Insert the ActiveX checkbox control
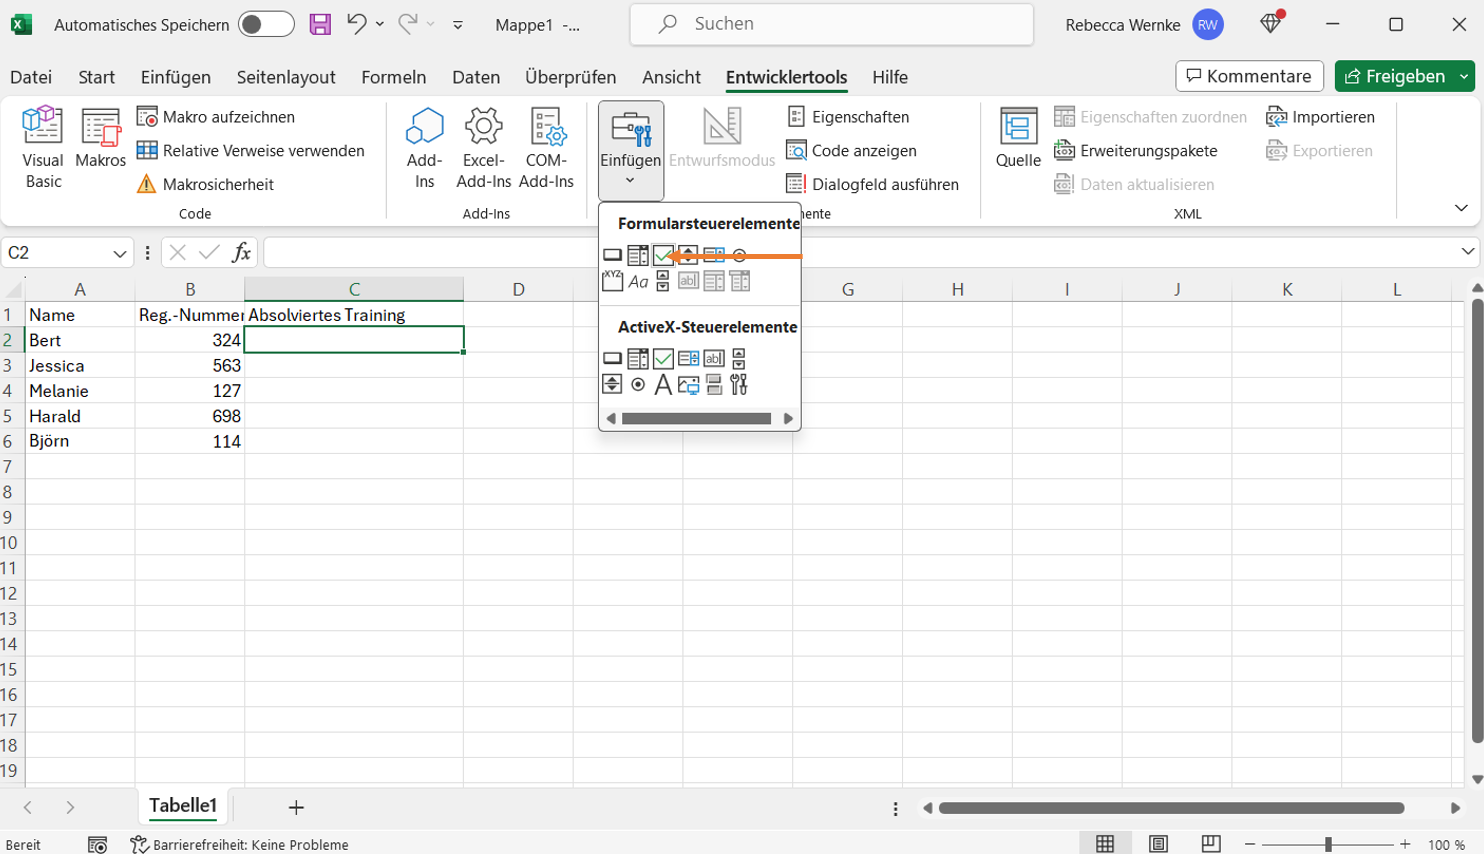The height and width of the screenshot is (854, 1484). click(x=663, y=358)
